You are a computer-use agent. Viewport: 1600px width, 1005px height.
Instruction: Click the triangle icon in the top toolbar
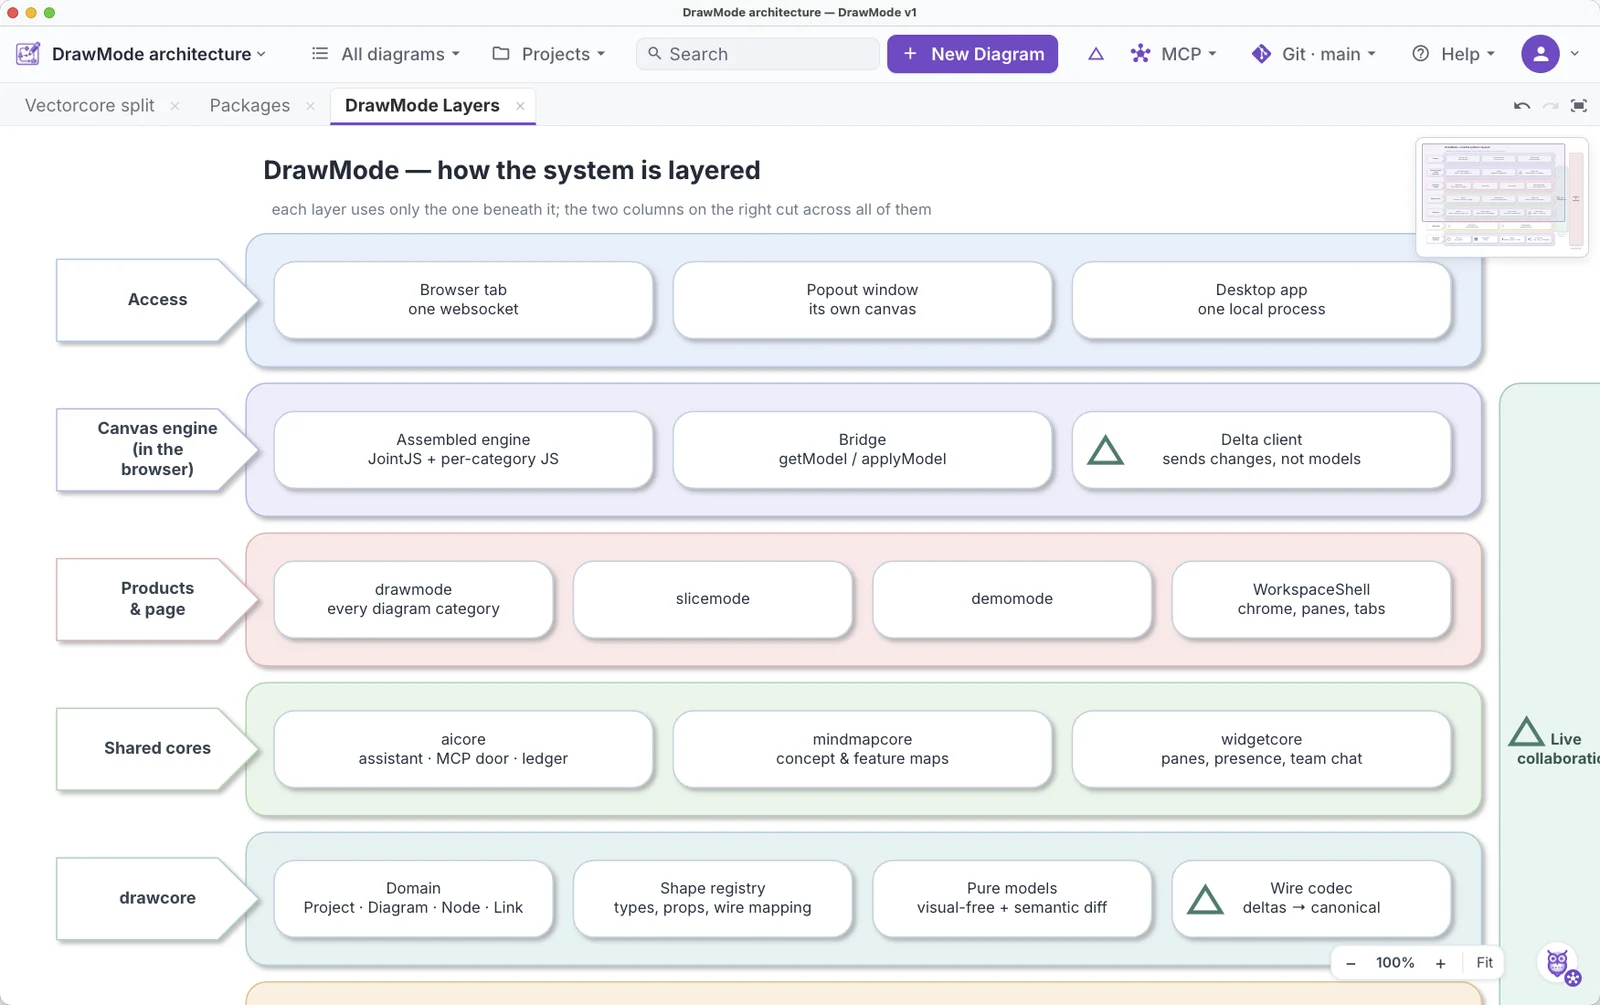pyautogui.click(x=1096, y=54)
